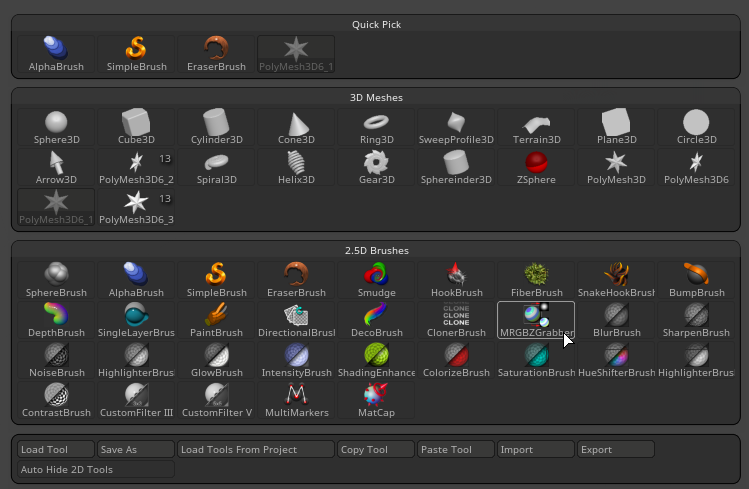Toggle Auto Hide 2D Tools

(96, 469)
